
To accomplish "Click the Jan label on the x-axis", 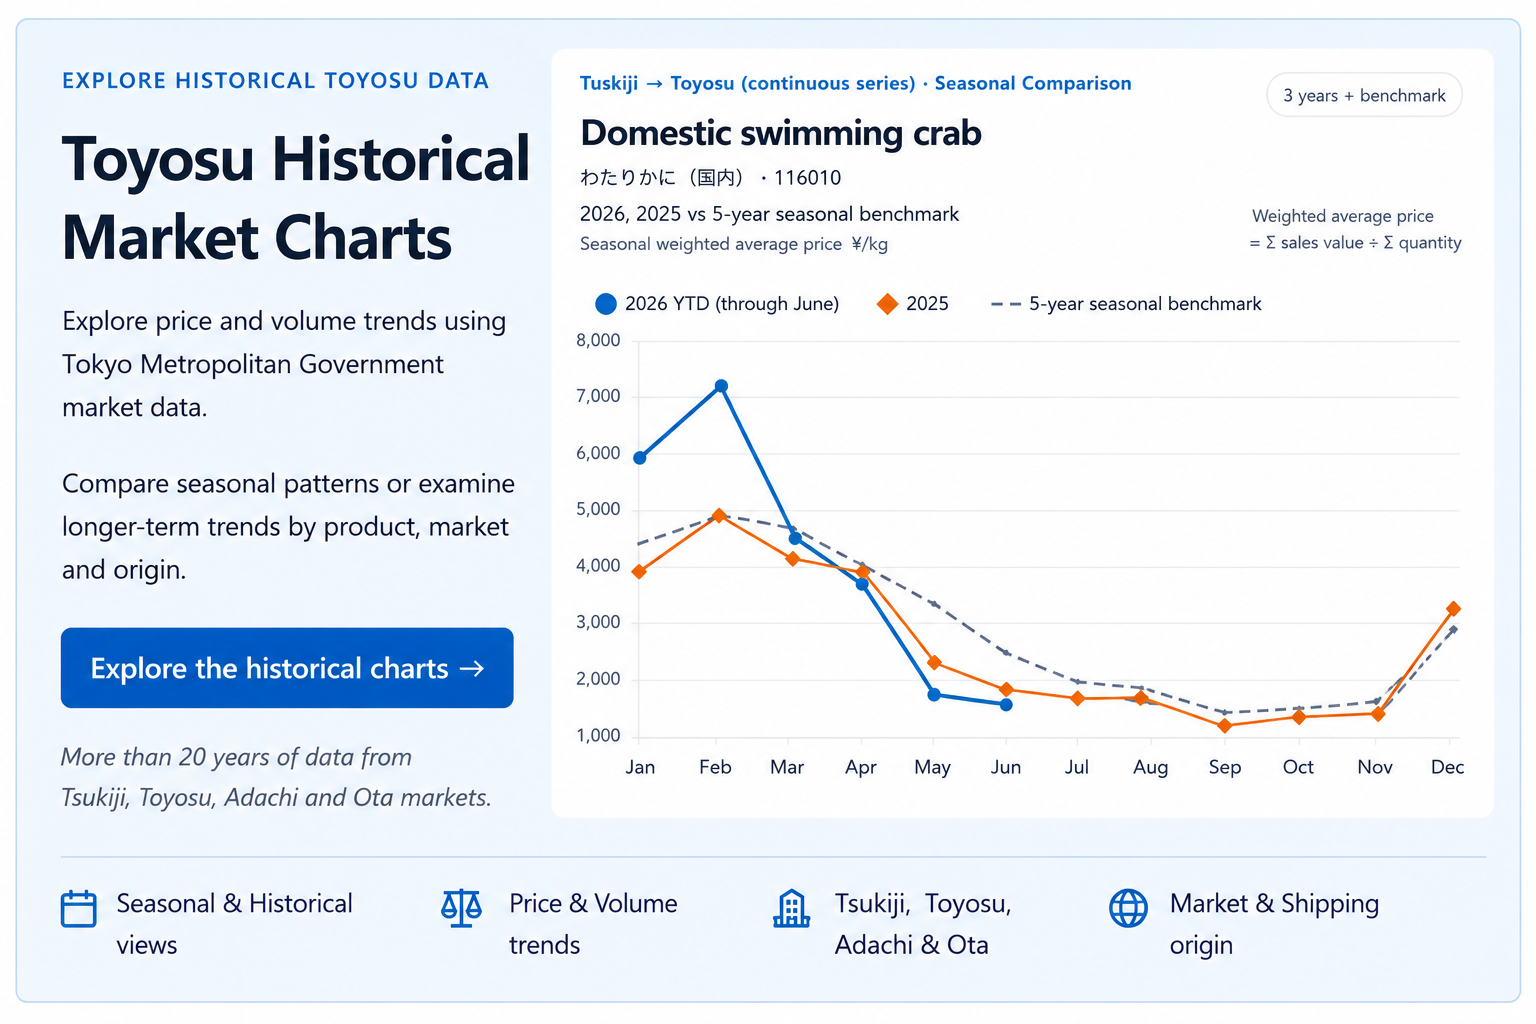I will pos(640,767).
